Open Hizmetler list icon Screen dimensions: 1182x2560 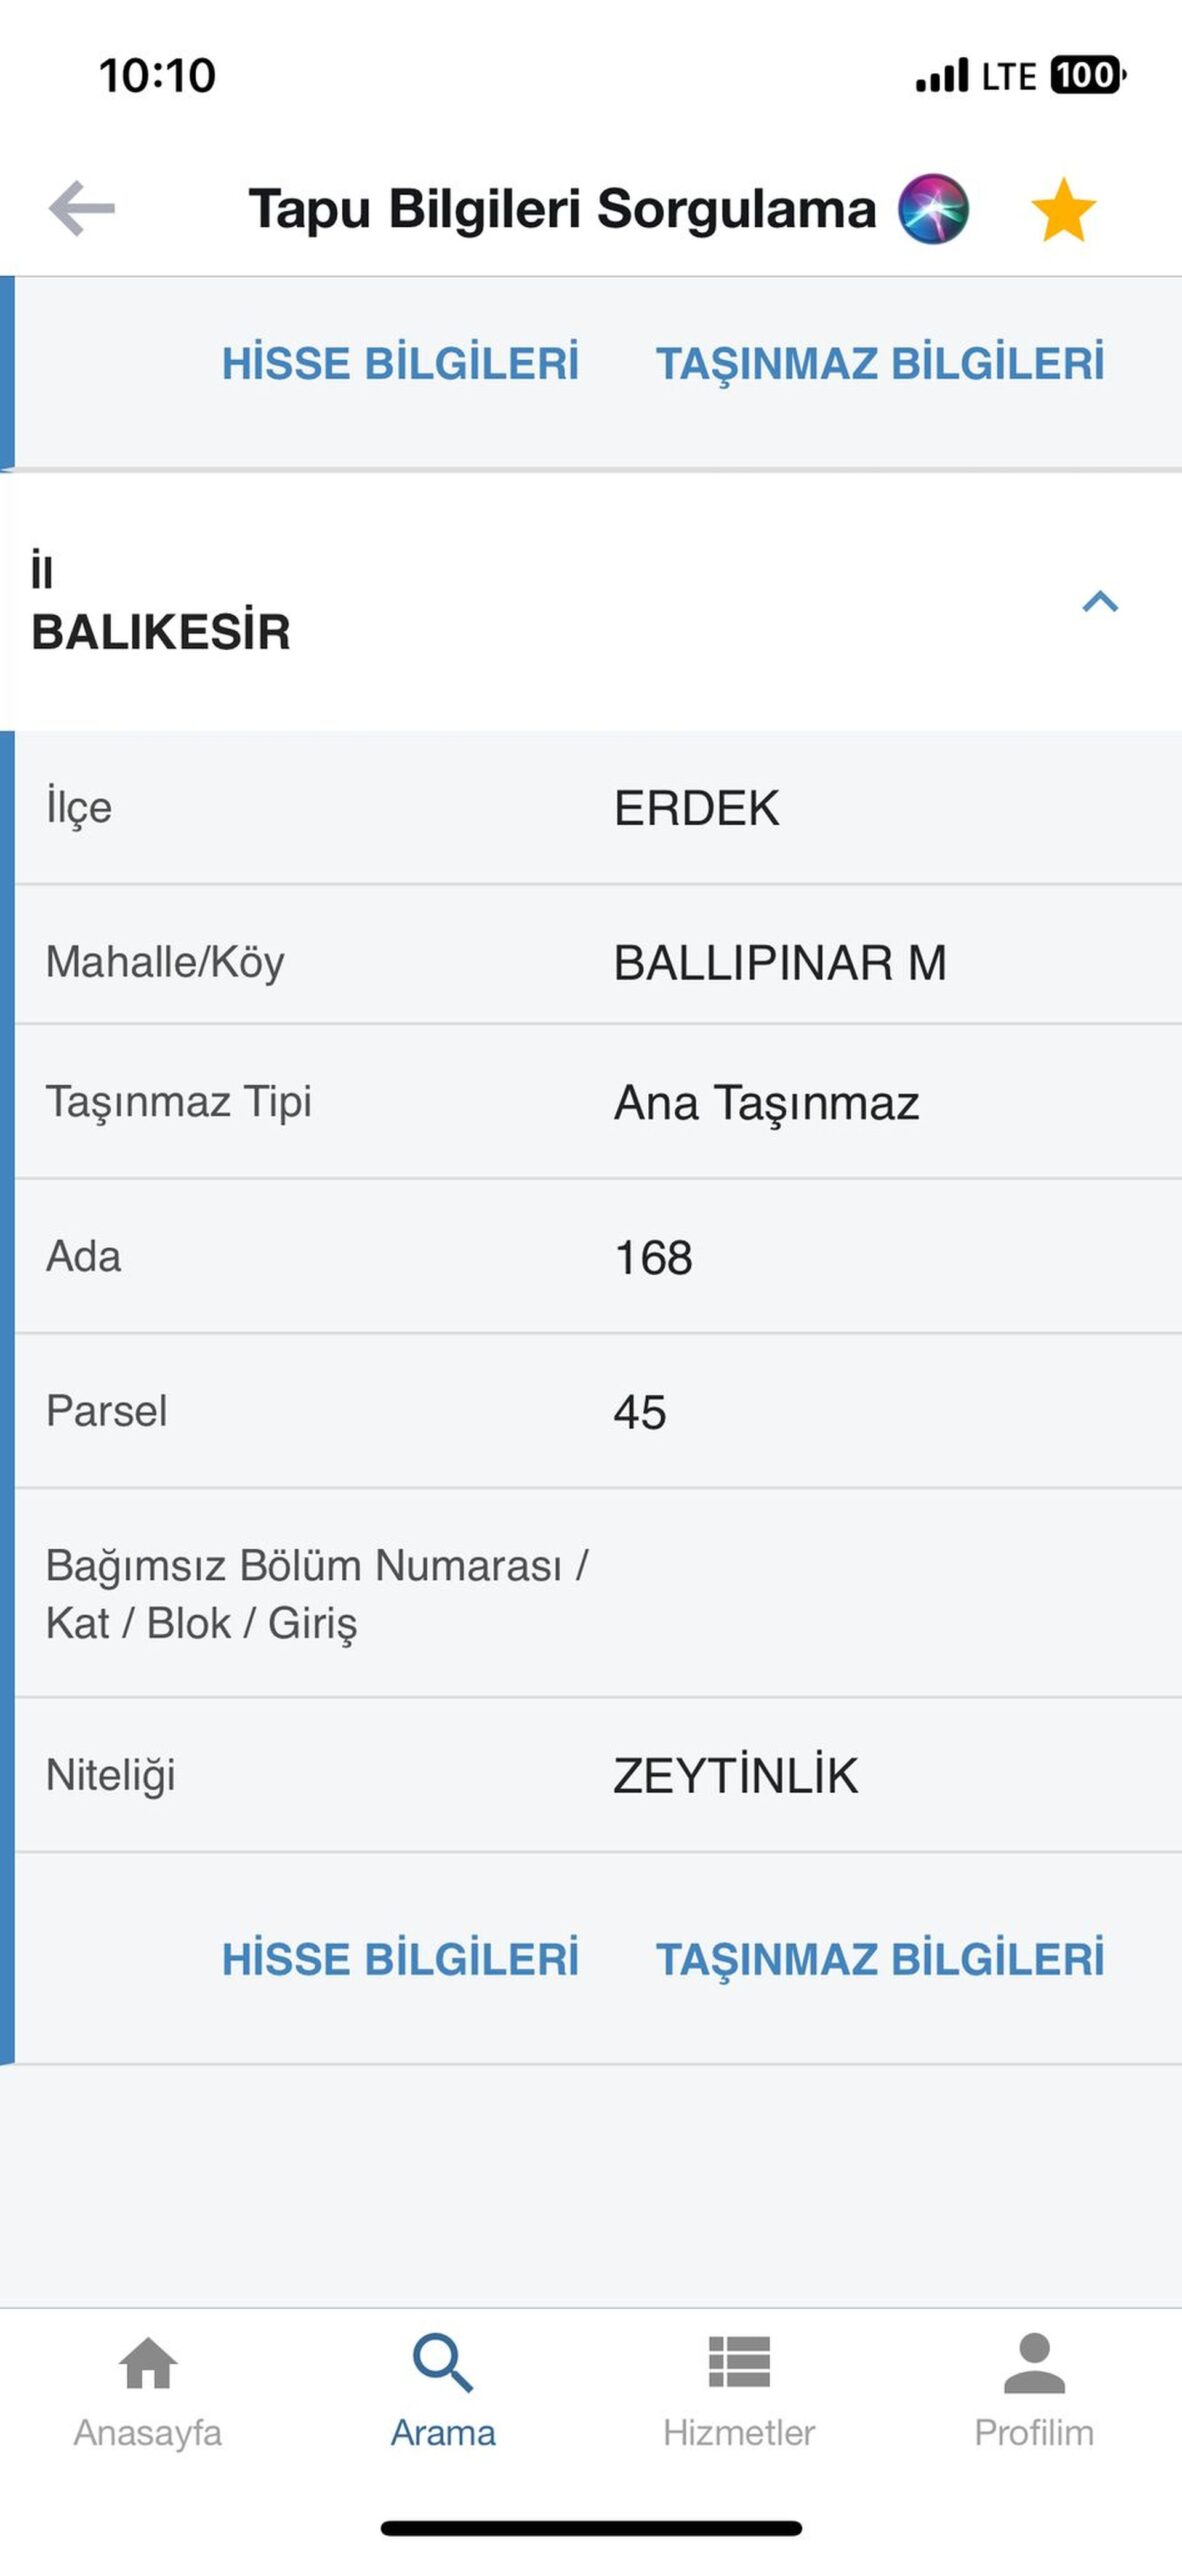tap(739, 2361)
